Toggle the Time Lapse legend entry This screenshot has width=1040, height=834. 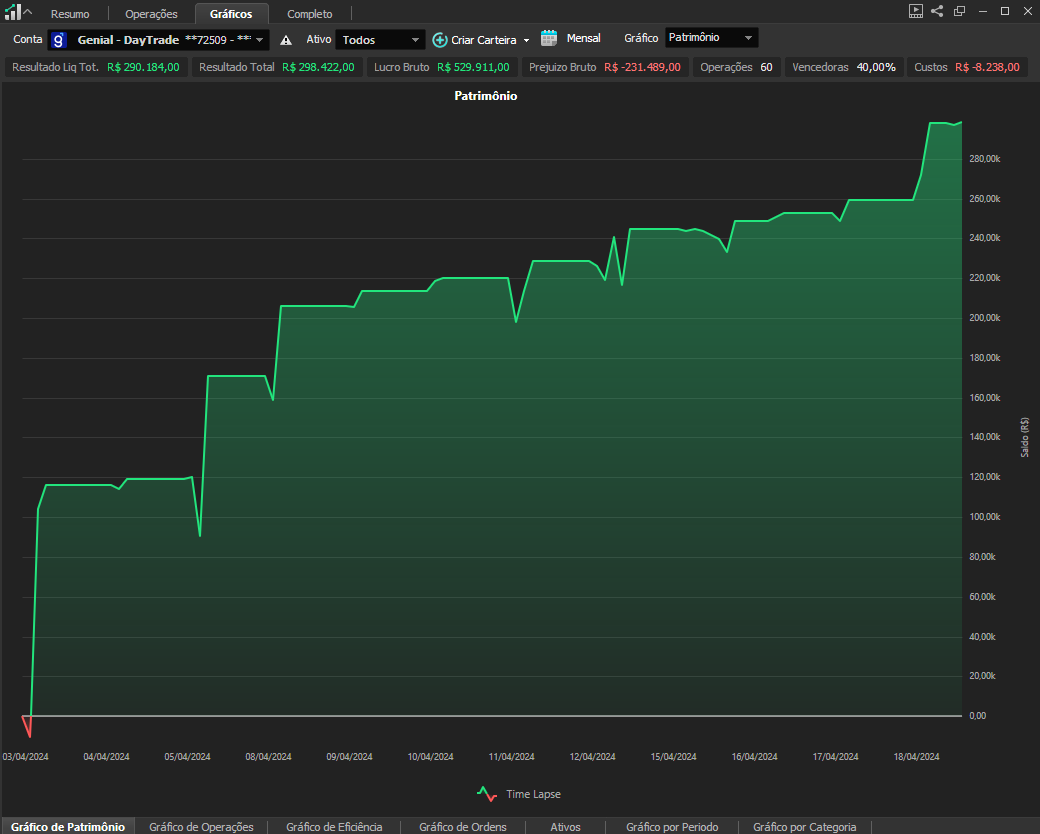519,794
